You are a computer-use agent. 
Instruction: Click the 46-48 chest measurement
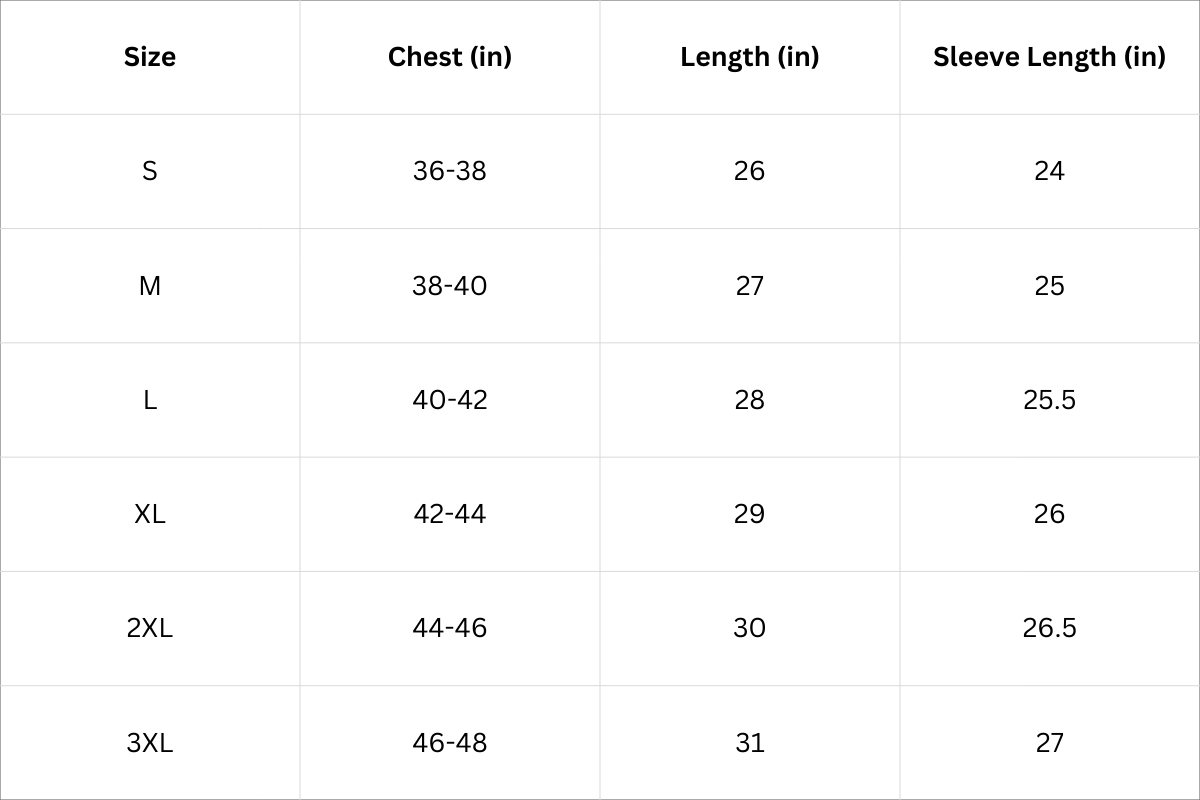point(449,743)
